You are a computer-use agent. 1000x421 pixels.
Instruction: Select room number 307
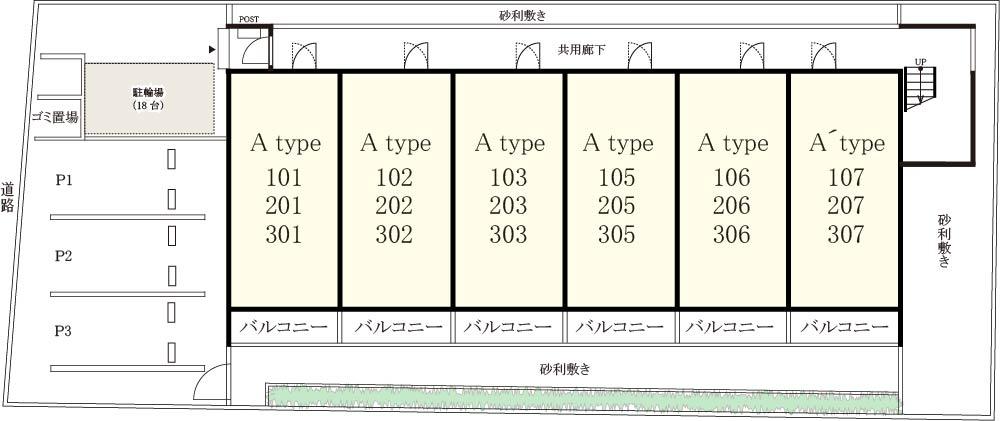click(x=846, y=235)
